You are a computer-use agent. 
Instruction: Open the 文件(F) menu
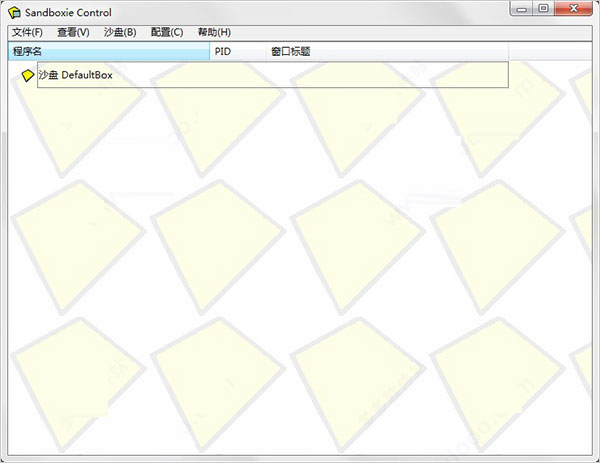click(27, 32)
